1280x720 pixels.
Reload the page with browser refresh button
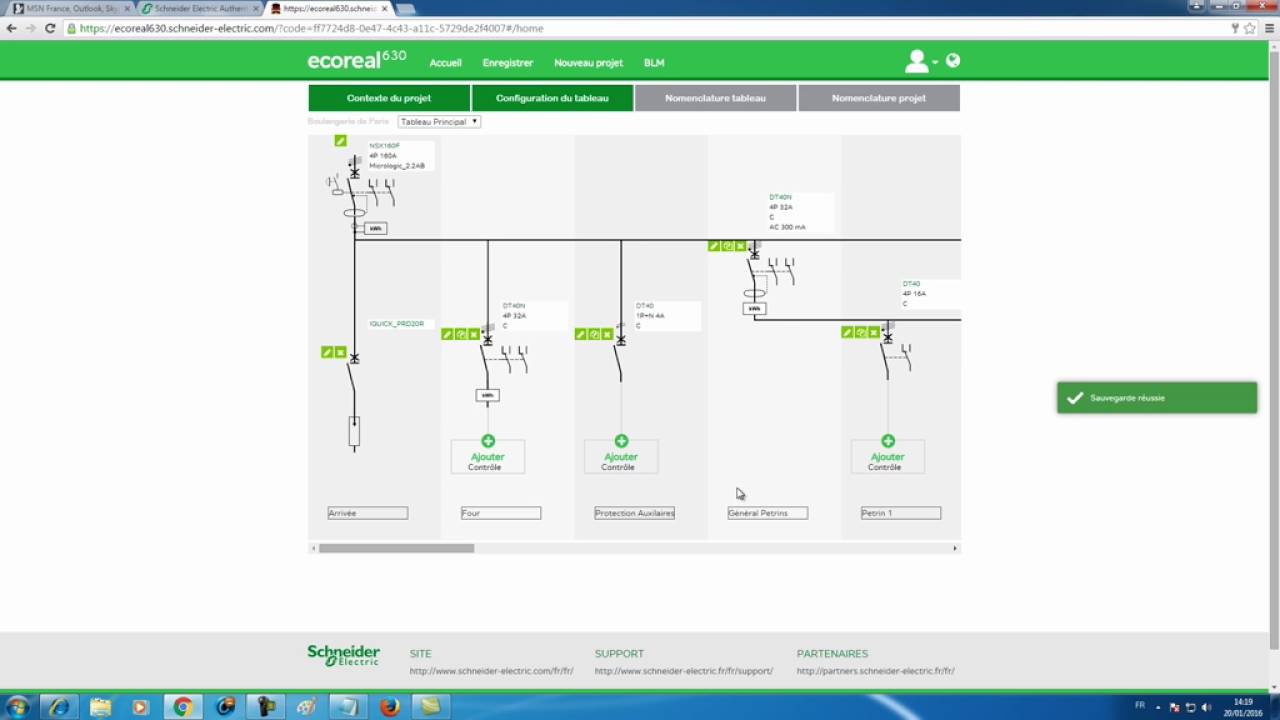pyautogui.click(x=50, y=28)
